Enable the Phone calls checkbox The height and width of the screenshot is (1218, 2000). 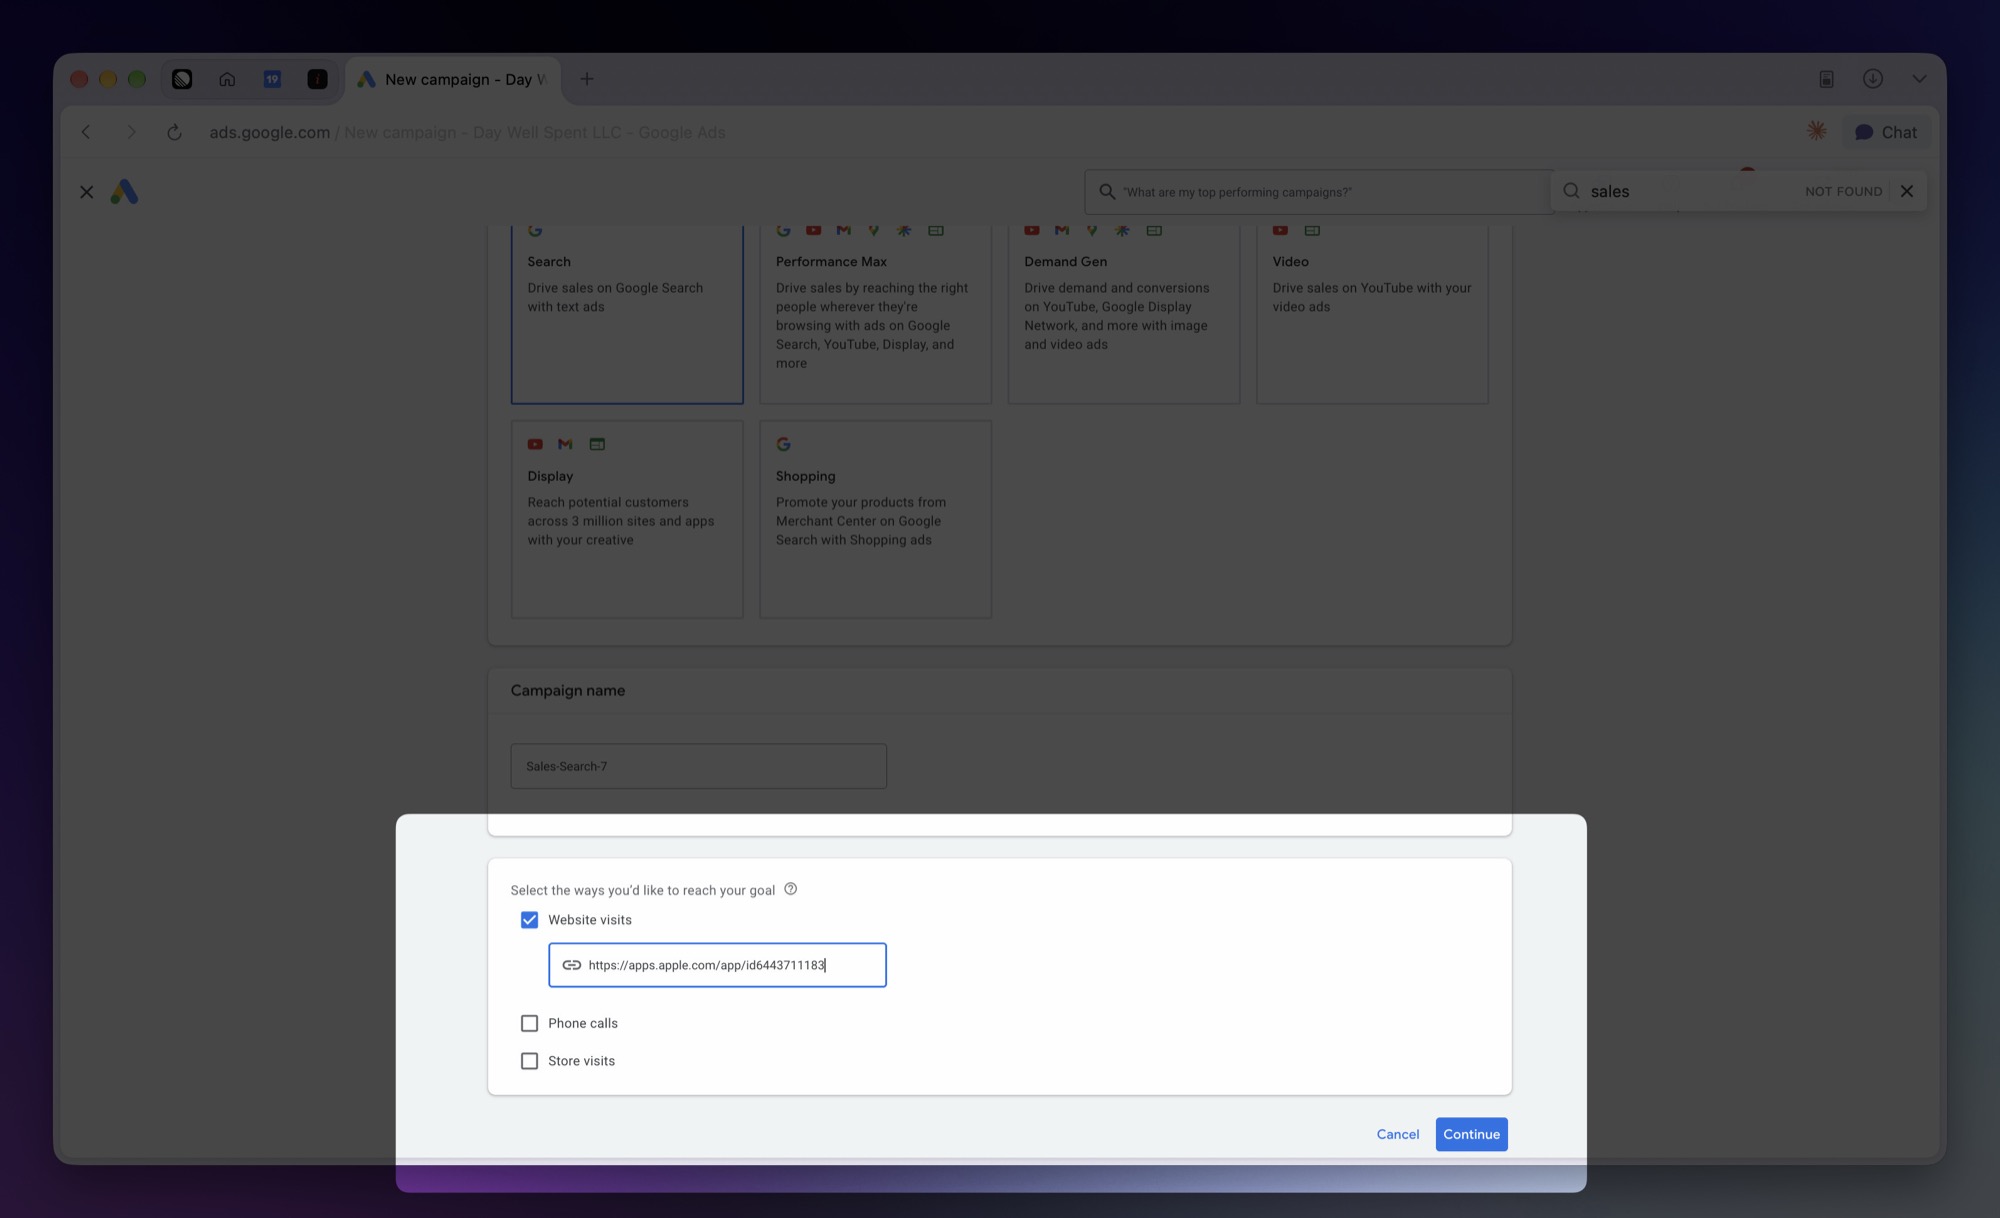[x=529, y=1023]
